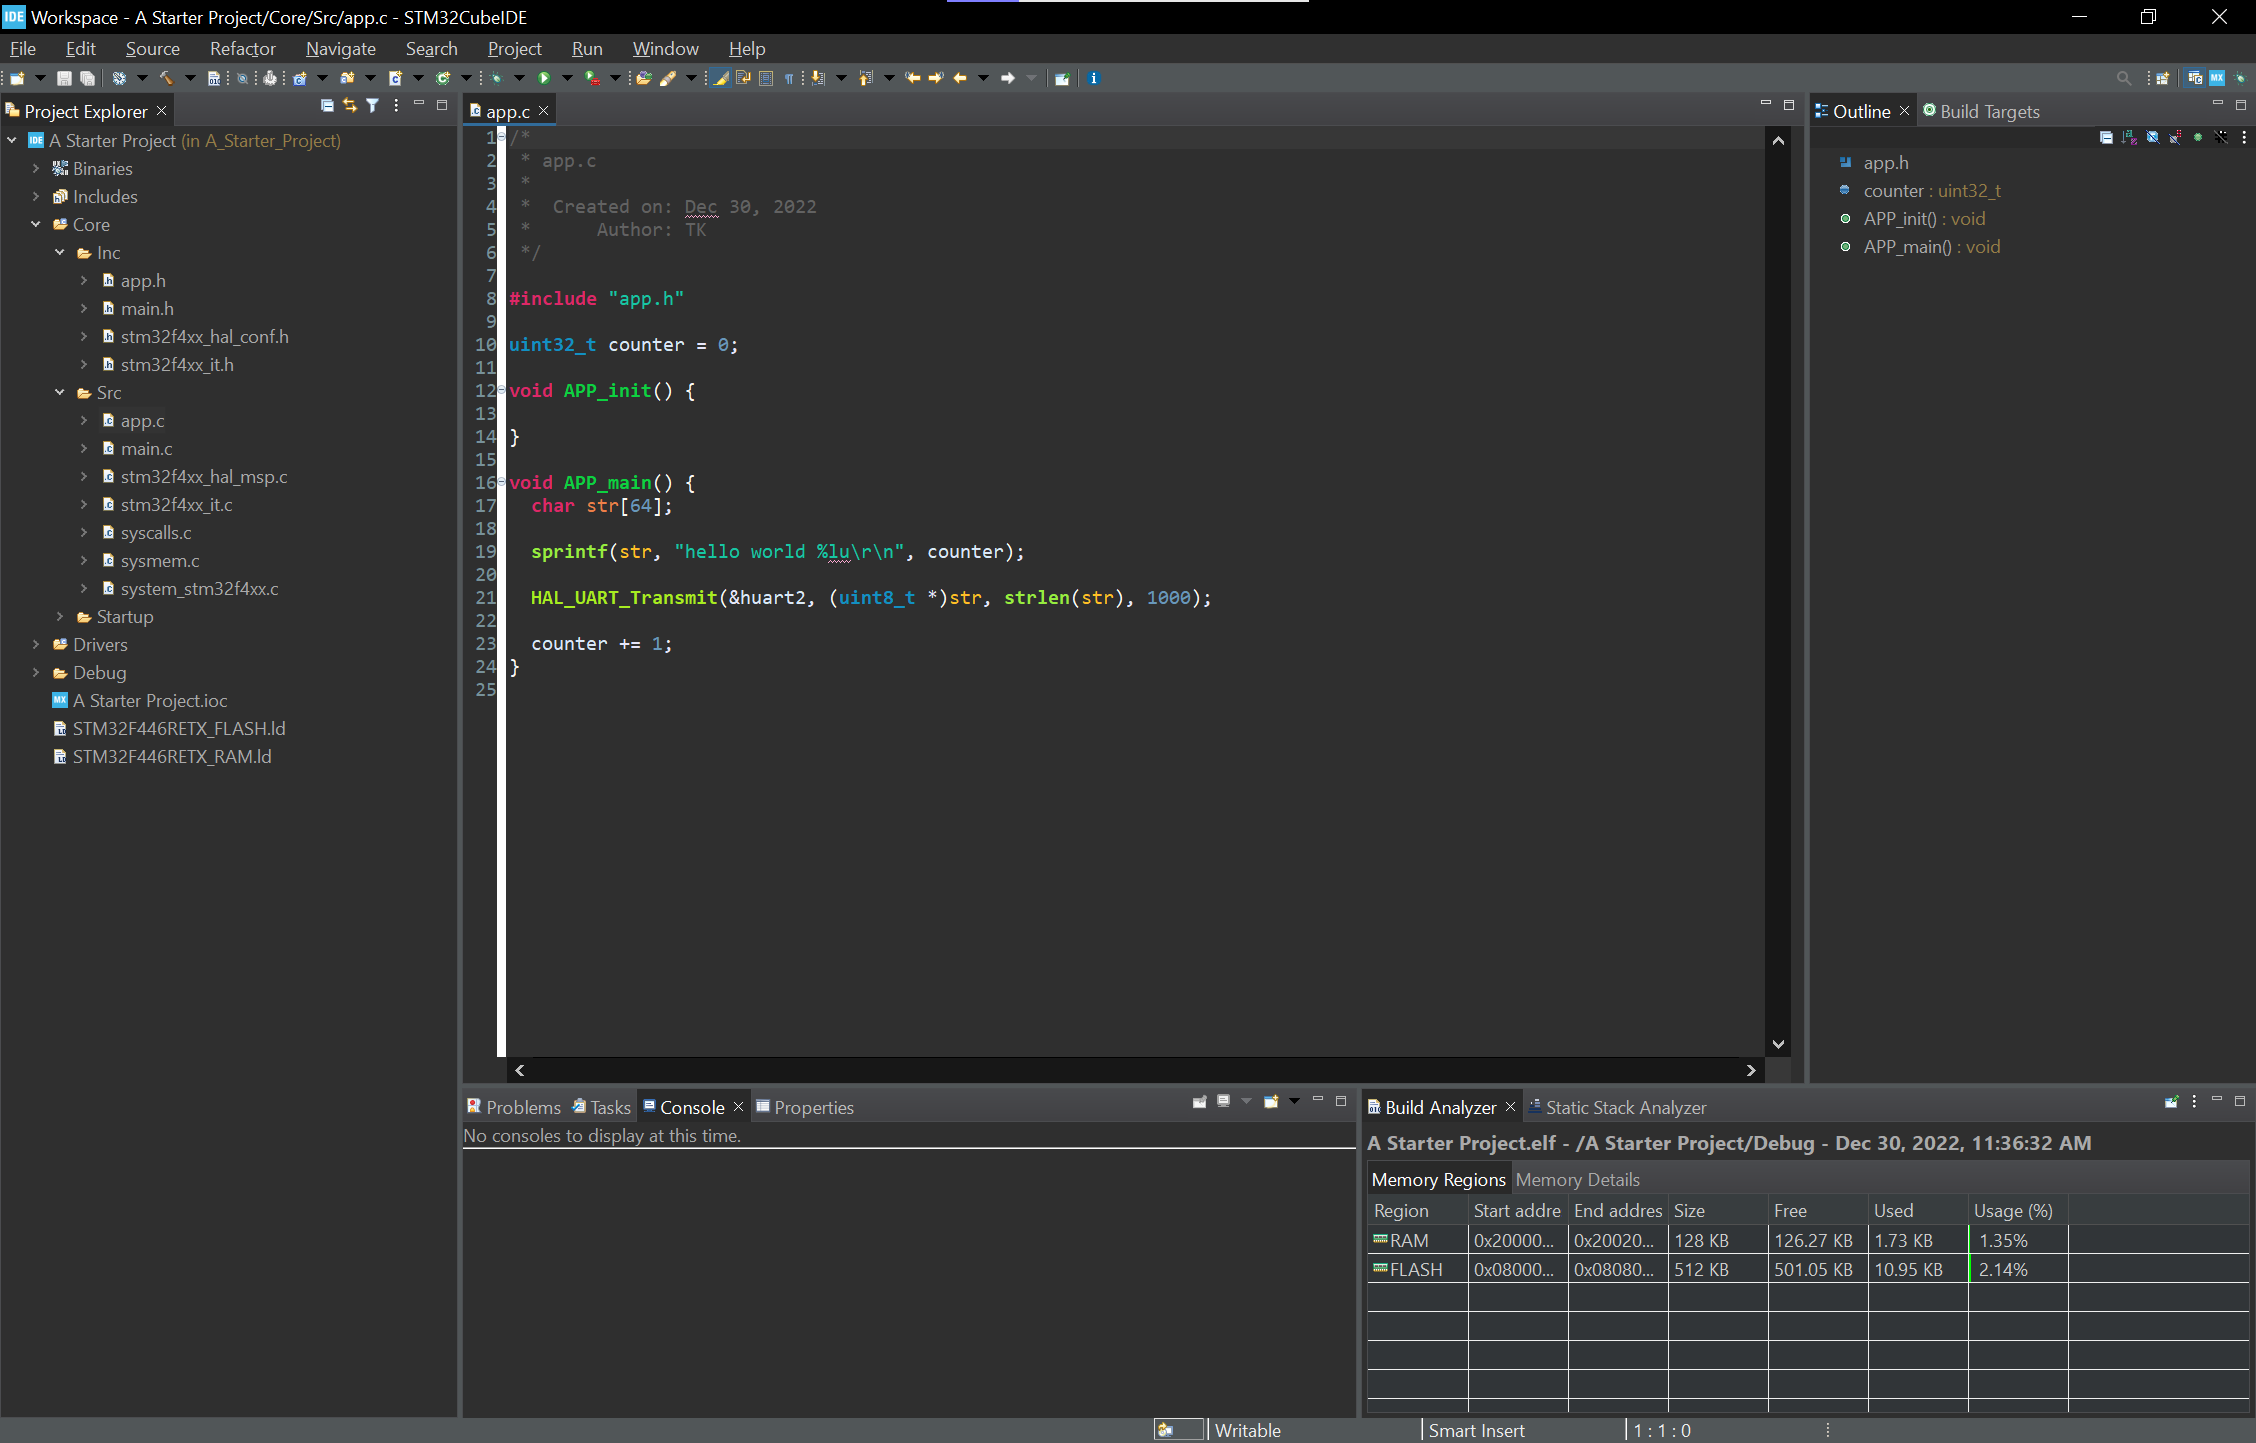Click the Save All toolbar icon
Viewport: 2256px width, 1443px height.
coord(88,78)
